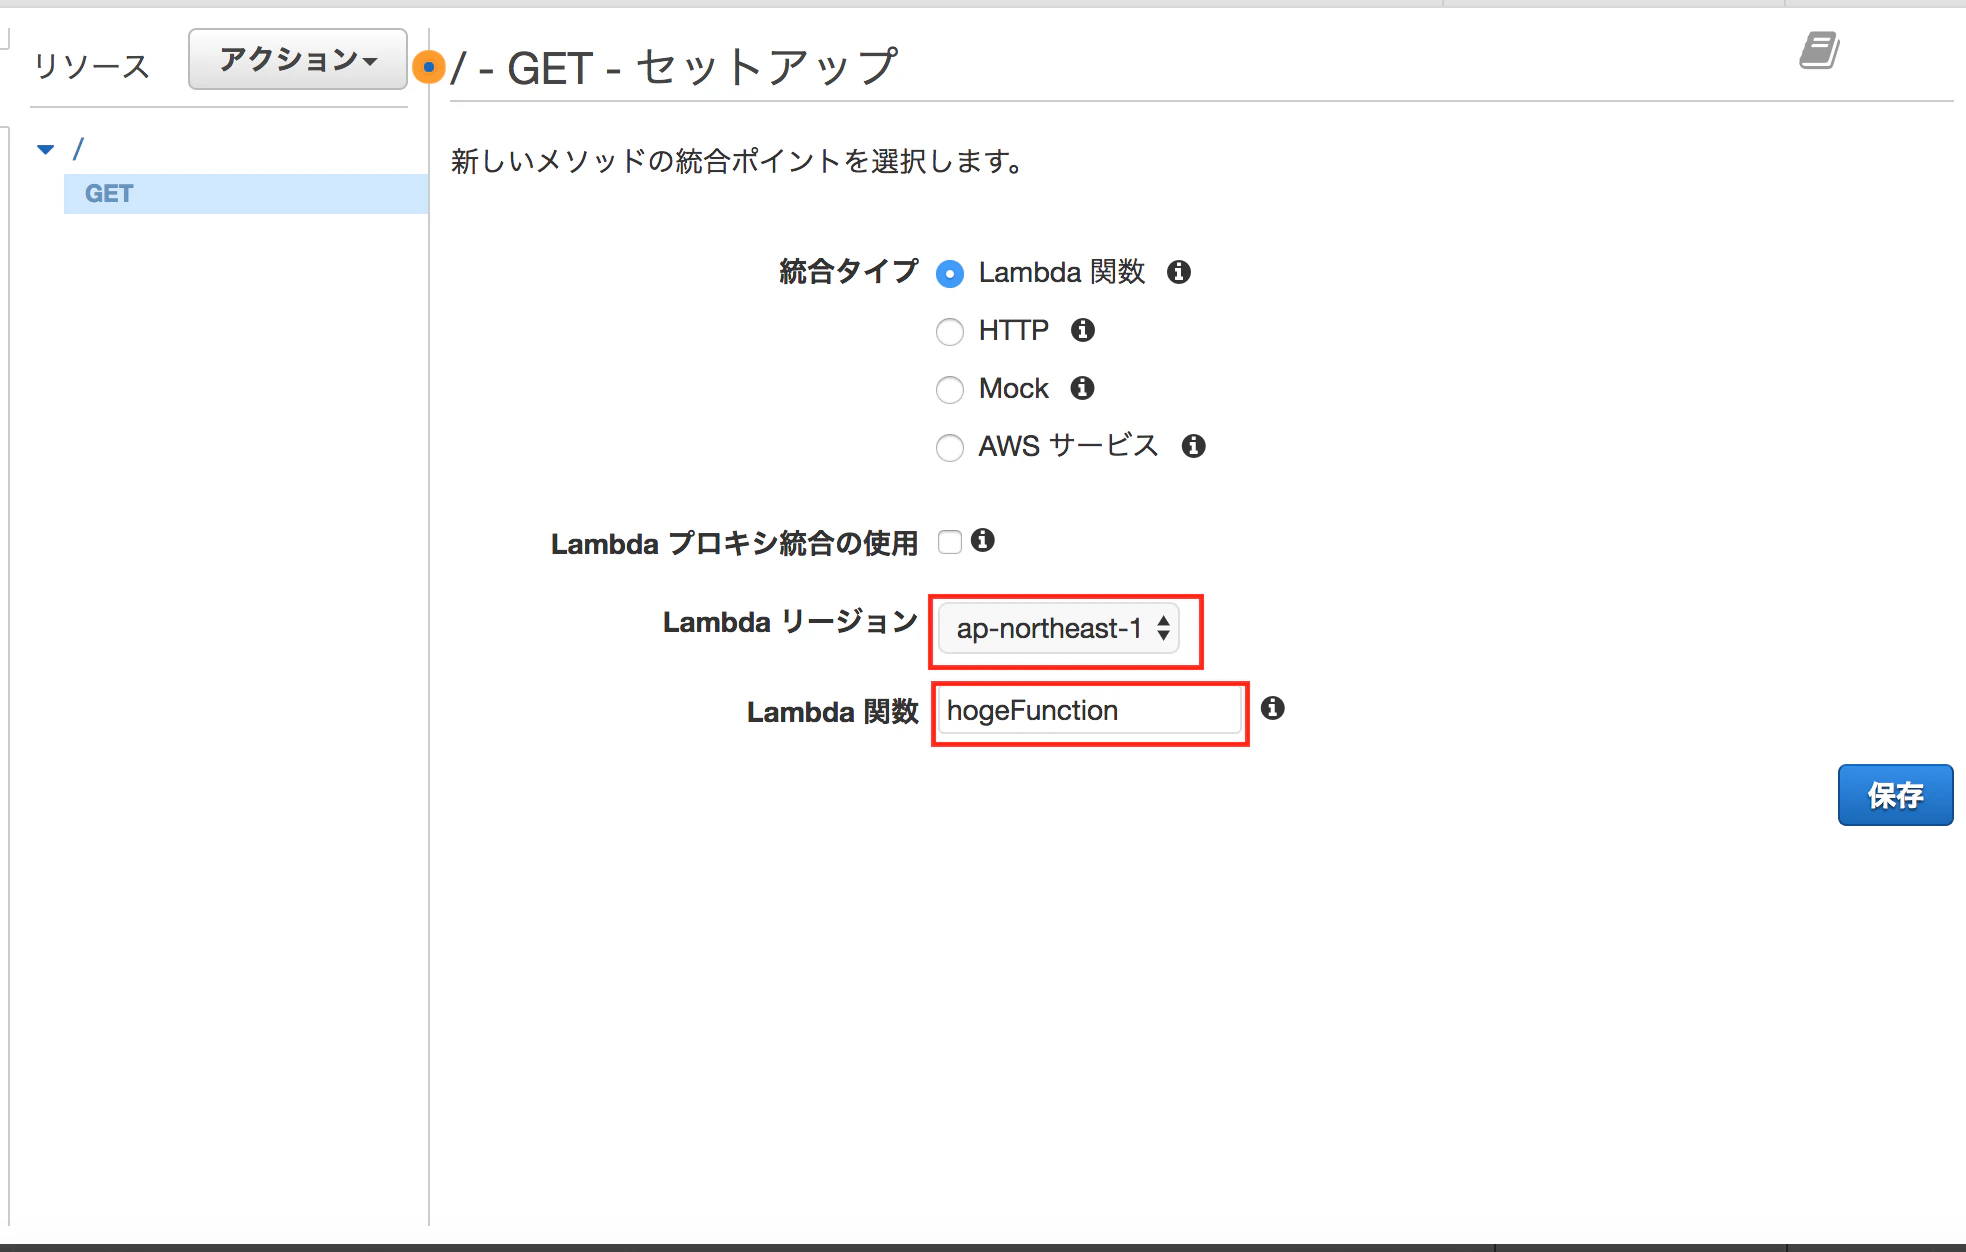This screenshot has width=1966, height=1252.
Task: Enable Lambda プロキシ統合の使用 checkbox
Action: (x=950, y=542)
